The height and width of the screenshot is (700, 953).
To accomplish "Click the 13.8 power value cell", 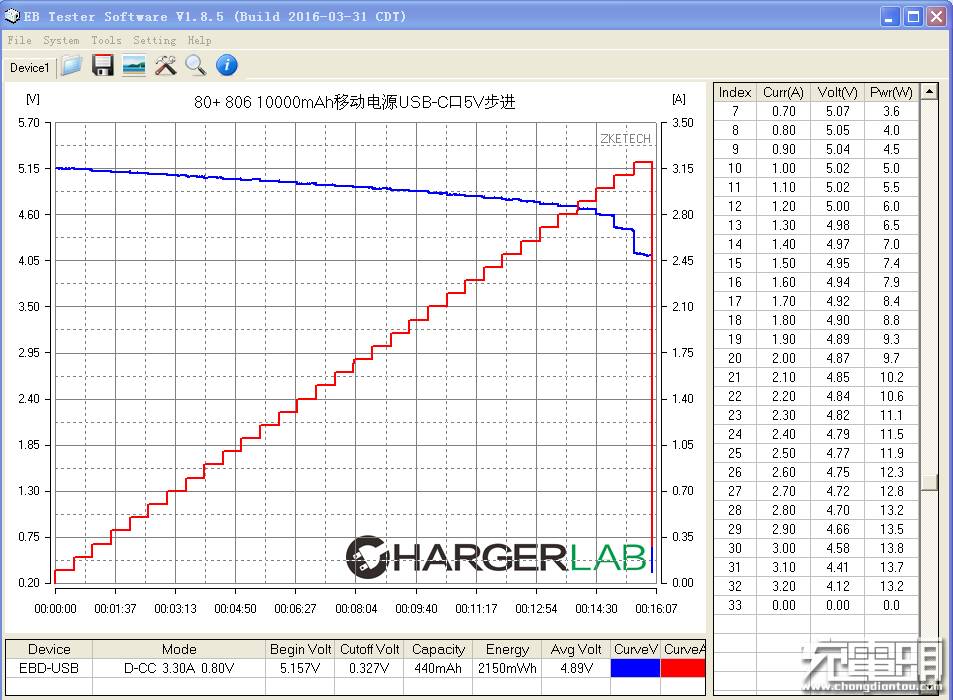I will [x=891, y=548].
